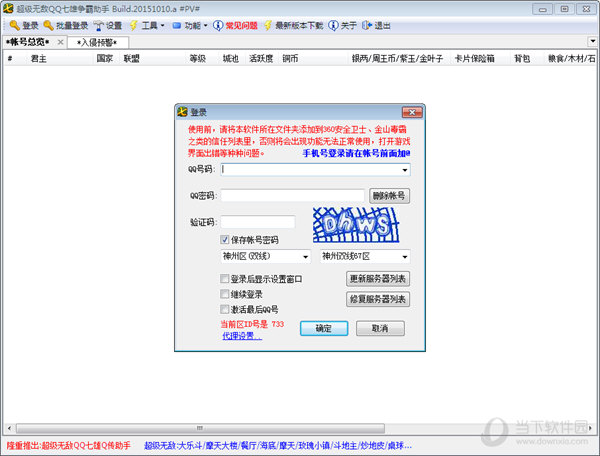Click the 确定 button
Image resolution: width=600 pixels, height=456 pixels.
tap(323, 328)
